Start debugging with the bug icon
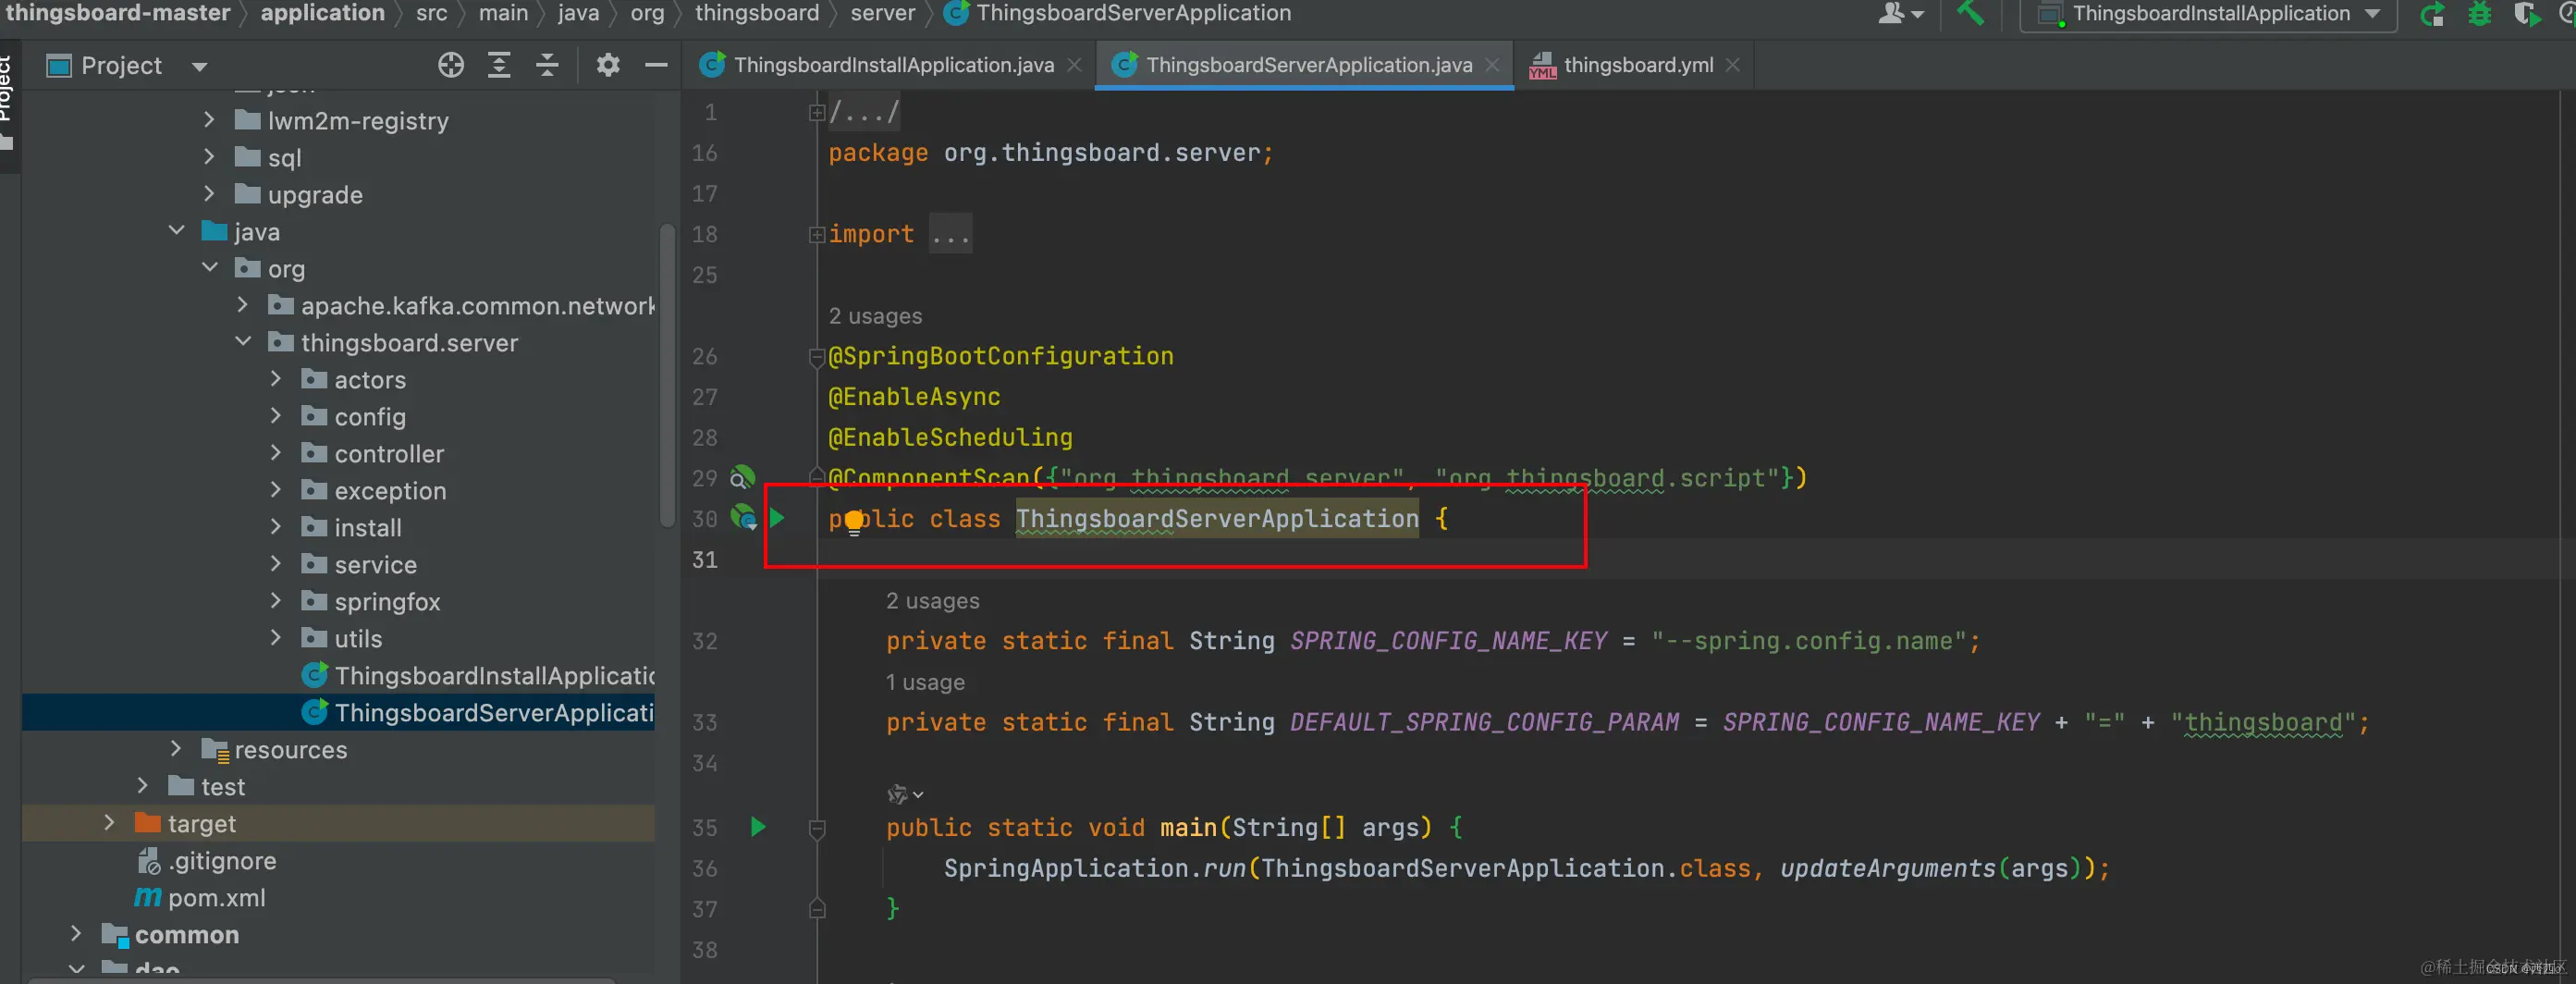This screenshot has width=2576, height=984. coord(2480,14)
